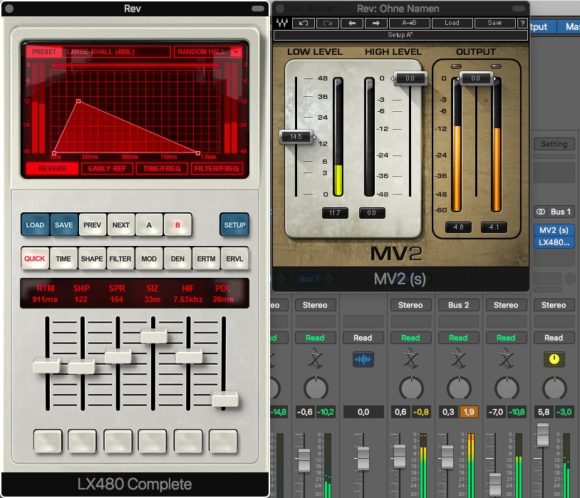Go to next preset with right arrow
The height and width of the screenshot is (498, 580).
pos(376,23)
